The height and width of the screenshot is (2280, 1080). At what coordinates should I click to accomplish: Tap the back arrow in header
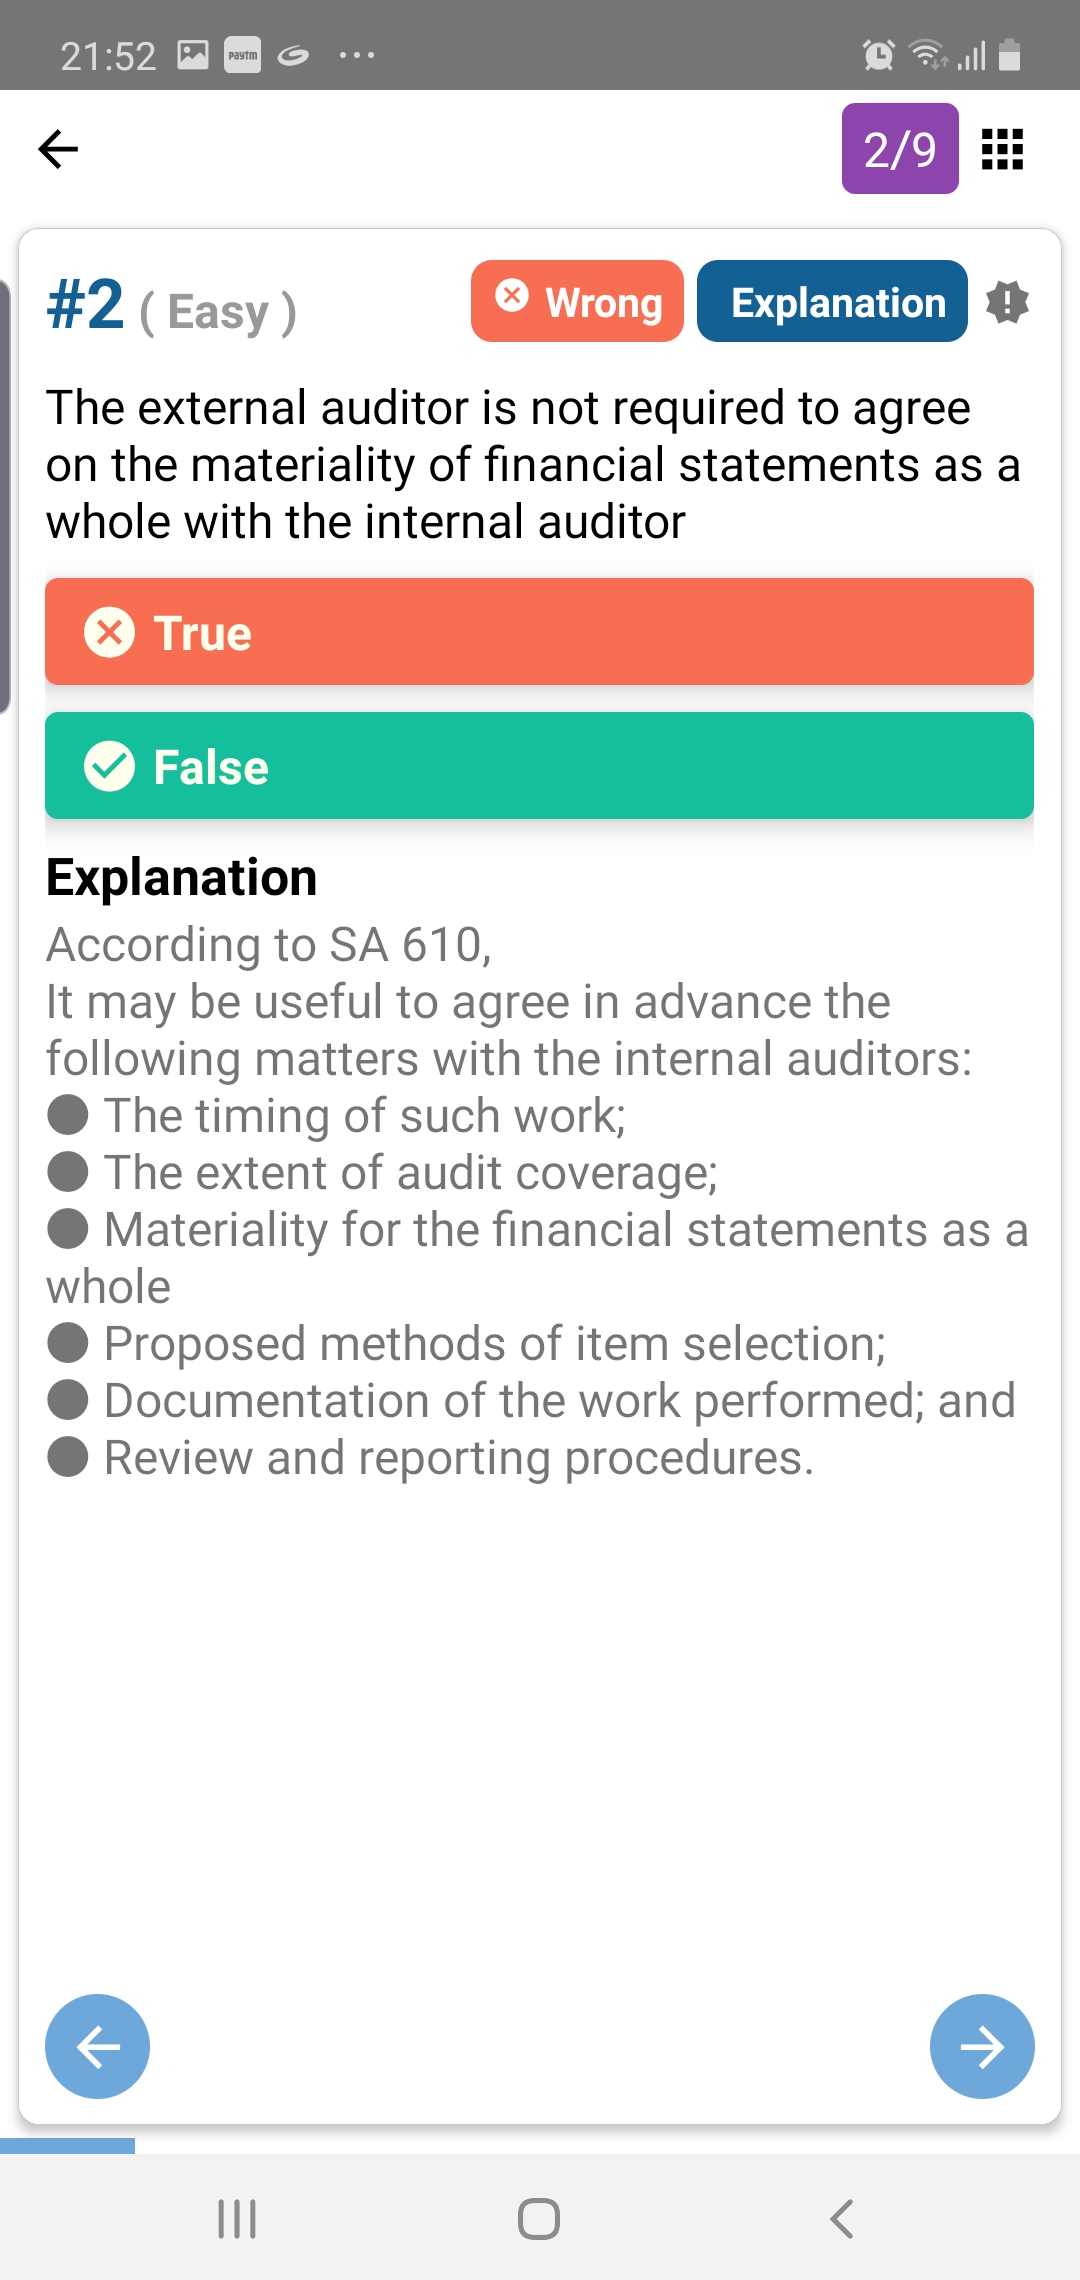(58, 149)
